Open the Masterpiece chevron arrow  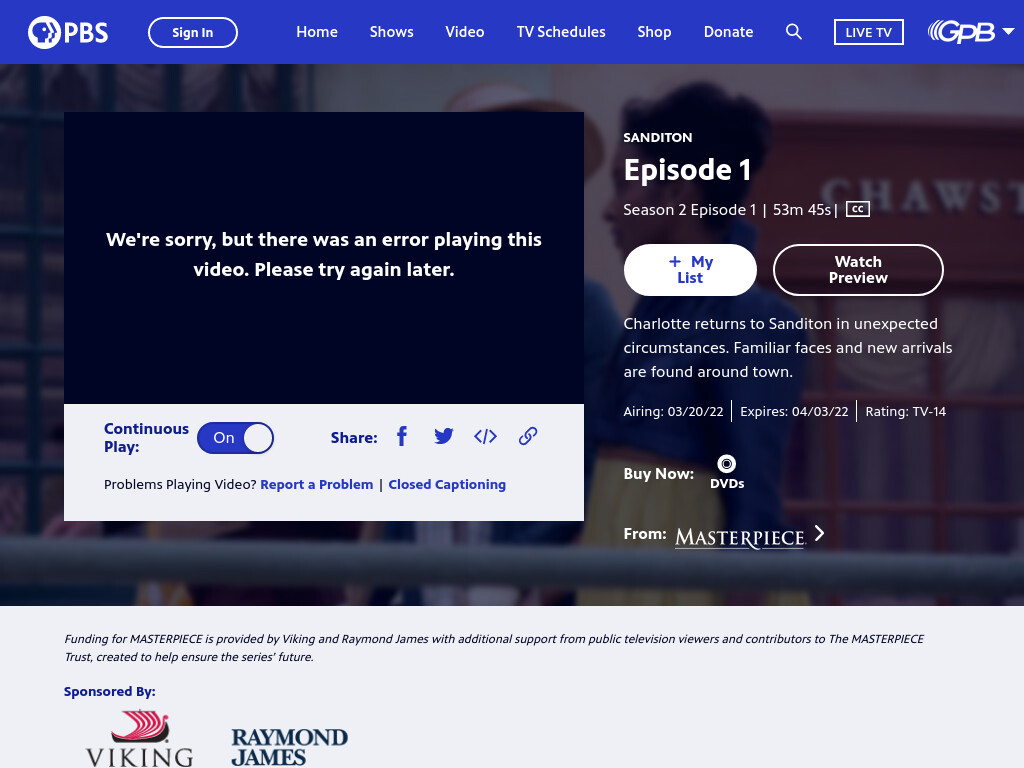click(820, 534)
